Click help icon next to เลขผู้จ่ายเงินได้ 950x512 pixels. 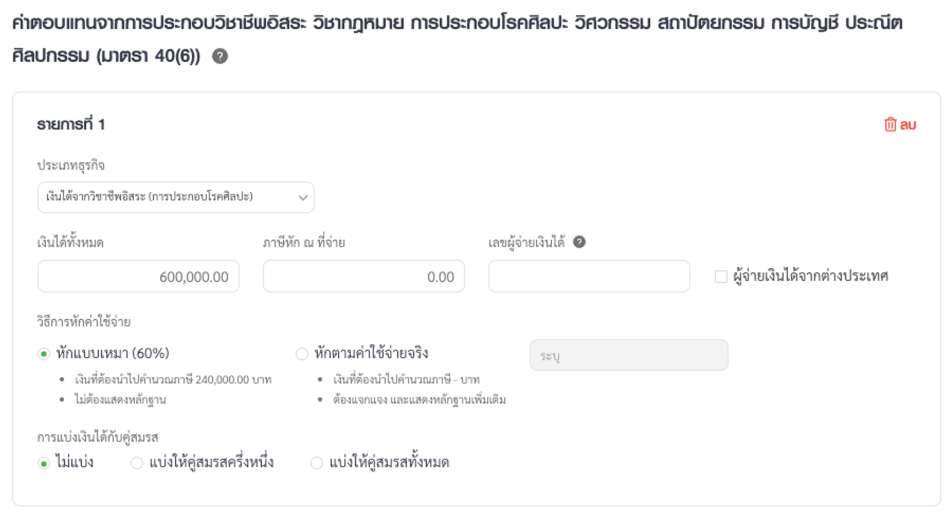pyautogui.click(x=579, y=242)
